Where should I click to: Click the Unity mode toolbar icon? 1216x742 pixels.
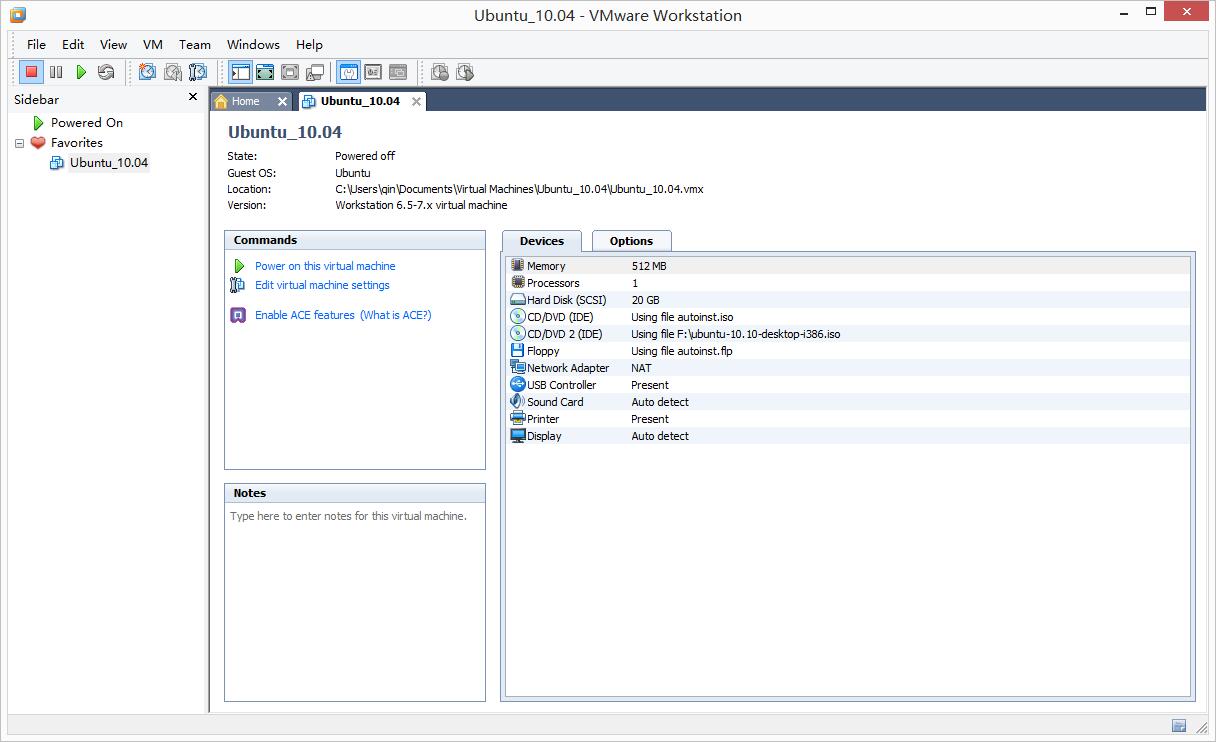click(315, 72)
